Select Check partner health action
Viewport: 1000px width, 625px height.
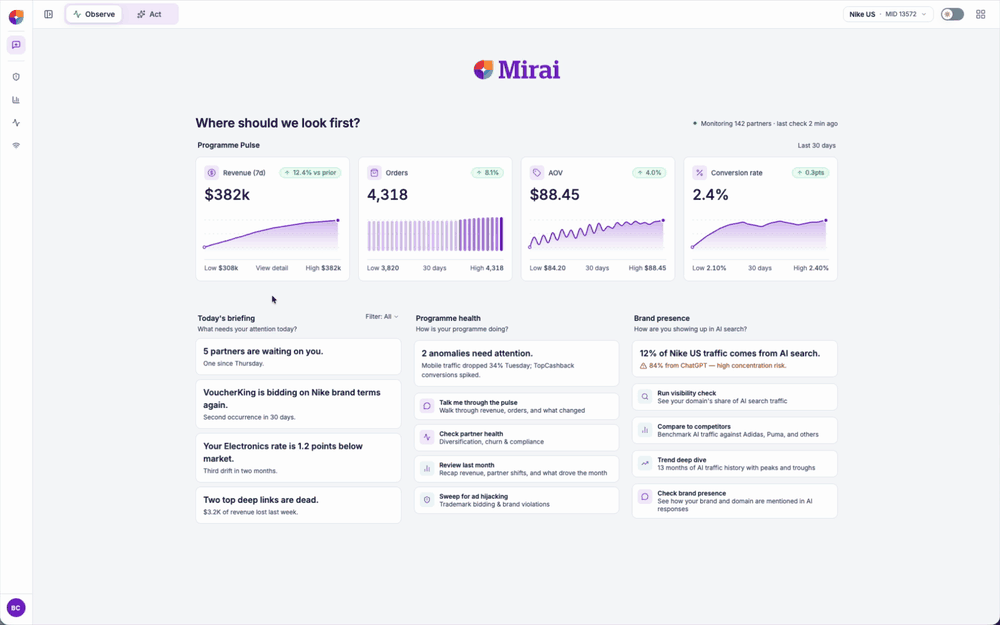(517, 438)
